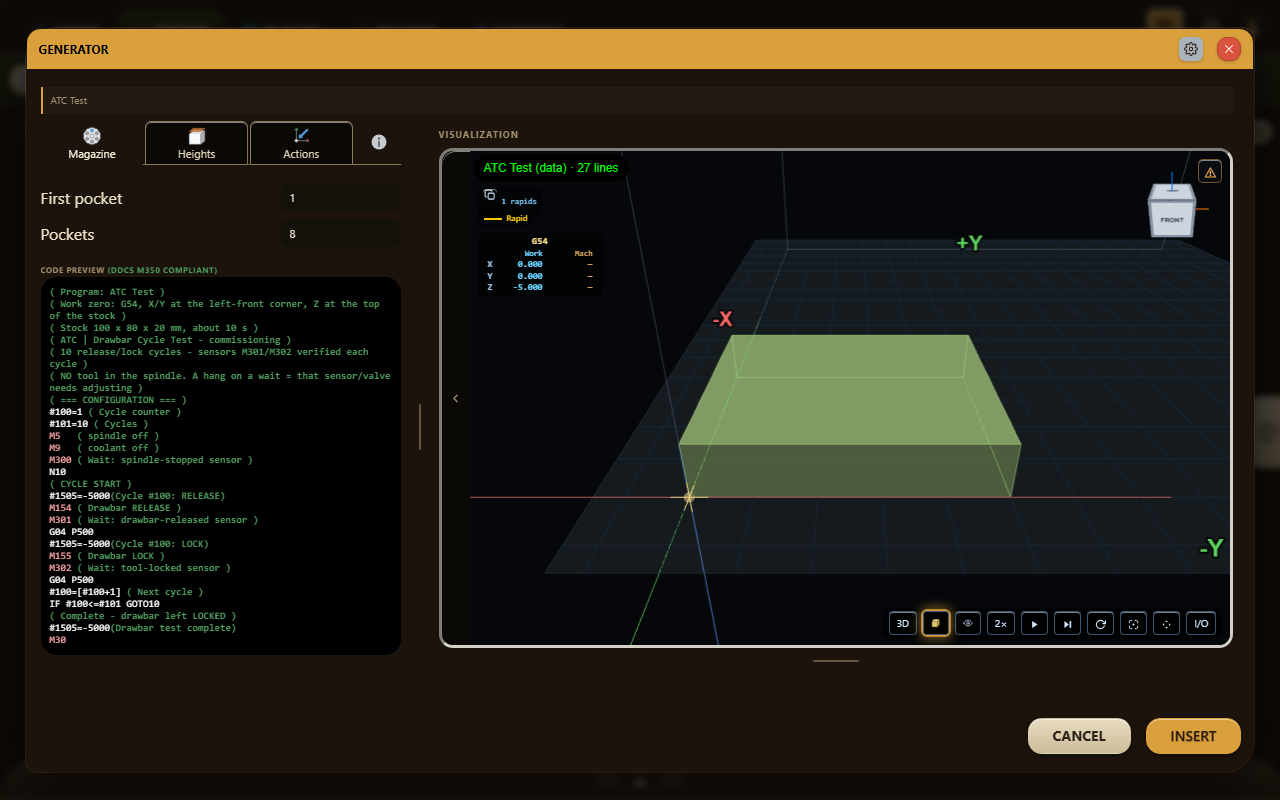Step forward in the simulation
1280x800 pixels.
[x=1067, y=623]
